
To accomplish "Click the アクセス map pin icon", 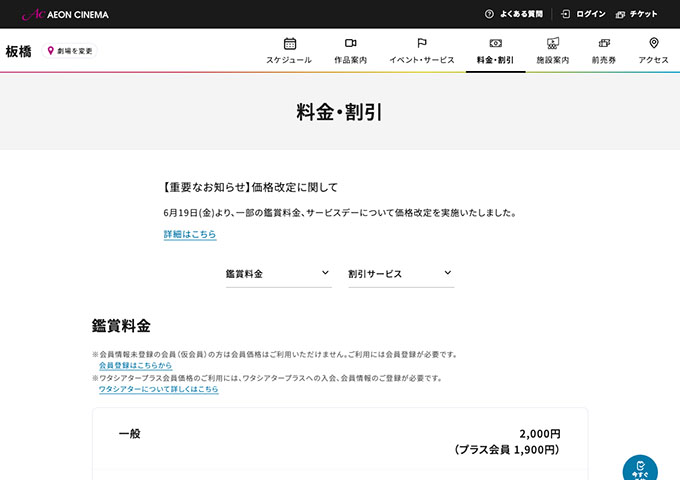I will 654,42.
